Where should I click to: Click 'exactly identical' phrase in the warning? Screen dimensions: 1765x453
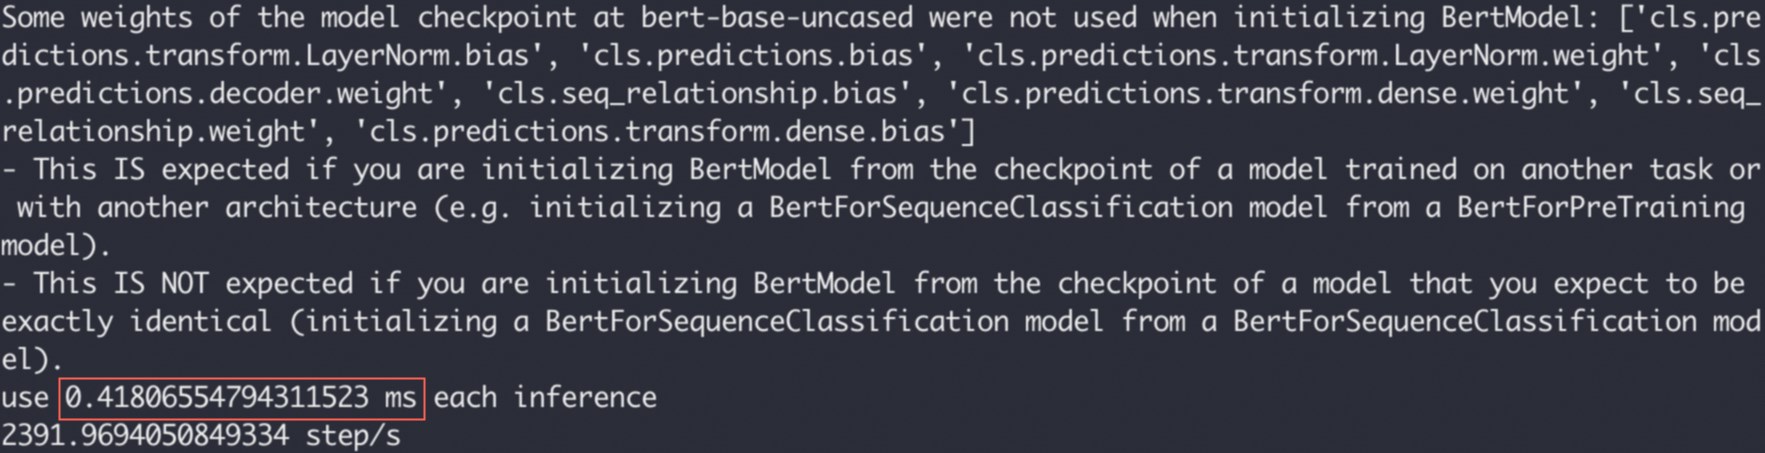coord(137,322)
